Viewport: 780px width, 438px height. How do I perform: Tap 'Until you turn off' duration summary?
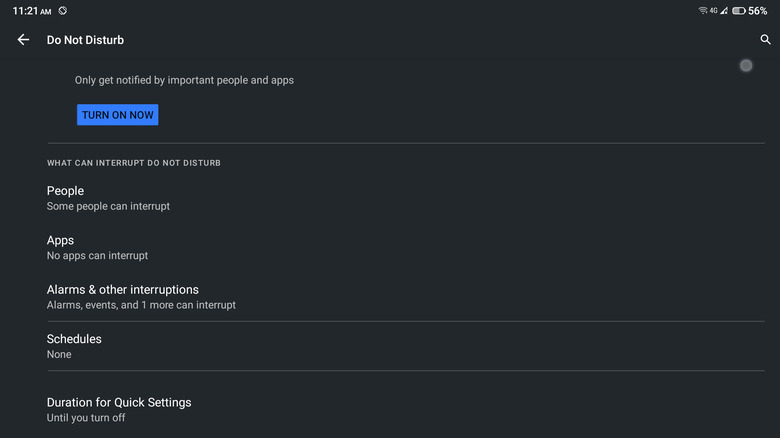pos(86,418)
